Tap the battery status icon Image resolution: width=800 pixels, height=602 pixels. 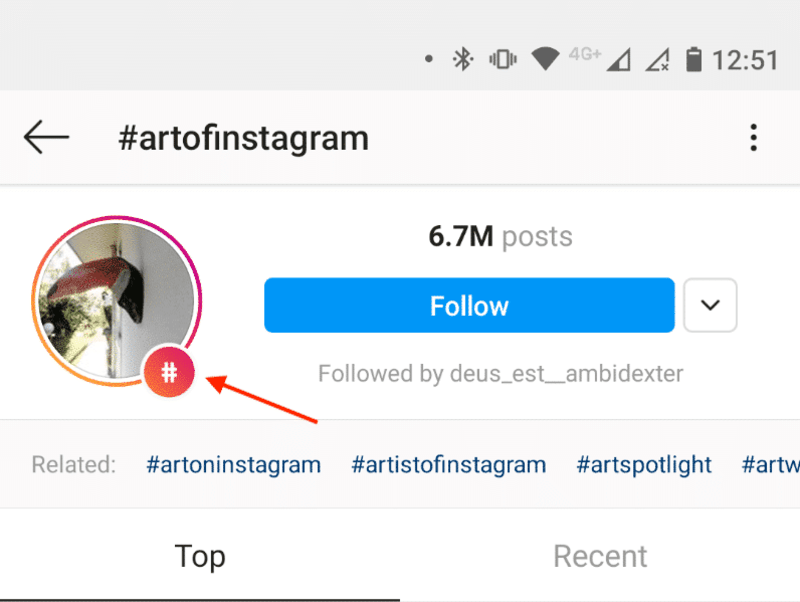click(693, 60)
